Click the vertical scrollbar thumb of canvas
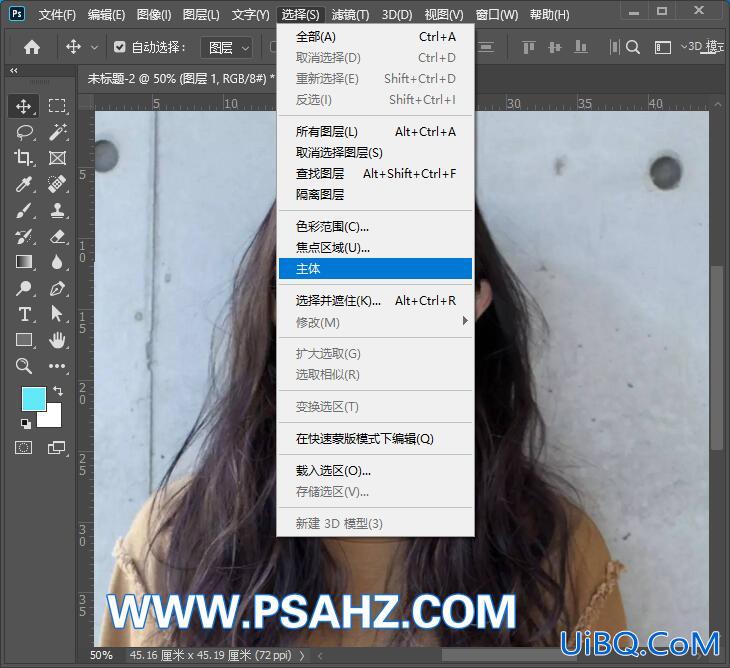 tap(716, 358)
